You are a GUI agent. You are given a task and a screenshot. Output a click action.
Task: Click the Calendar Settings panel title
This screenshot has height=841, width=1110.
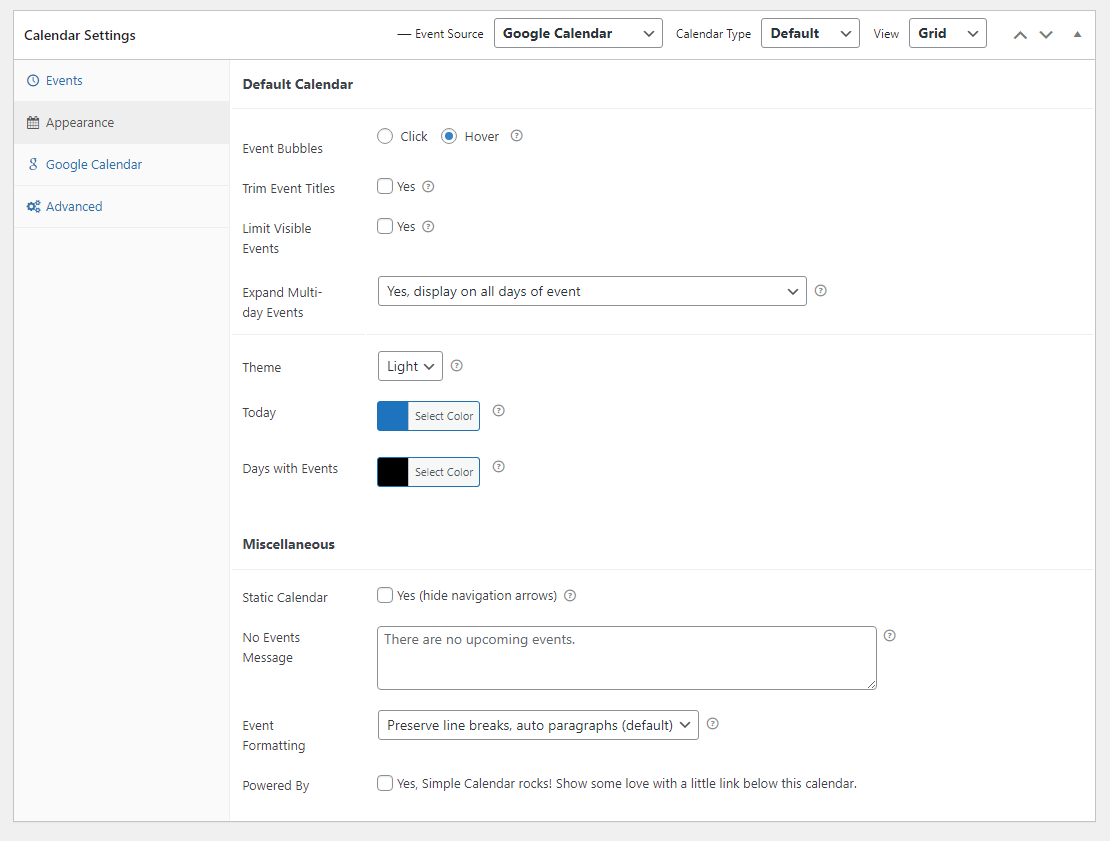pos(80,35)
